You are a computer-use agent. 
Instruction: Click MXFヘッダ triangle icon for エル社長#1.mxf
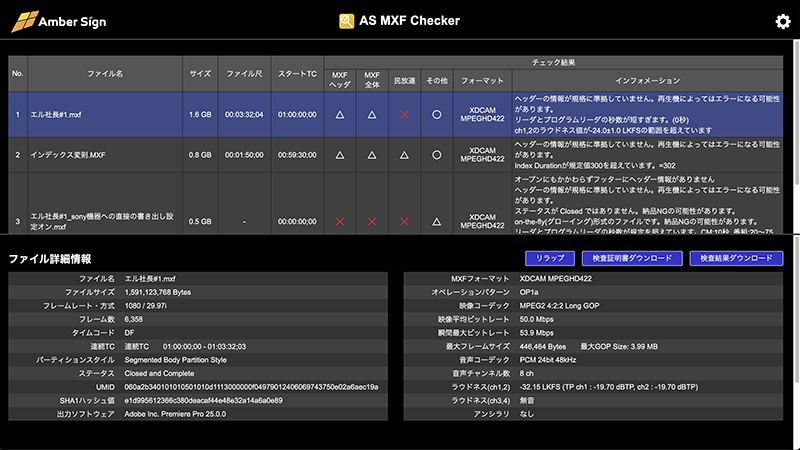[x=340, y=115]
